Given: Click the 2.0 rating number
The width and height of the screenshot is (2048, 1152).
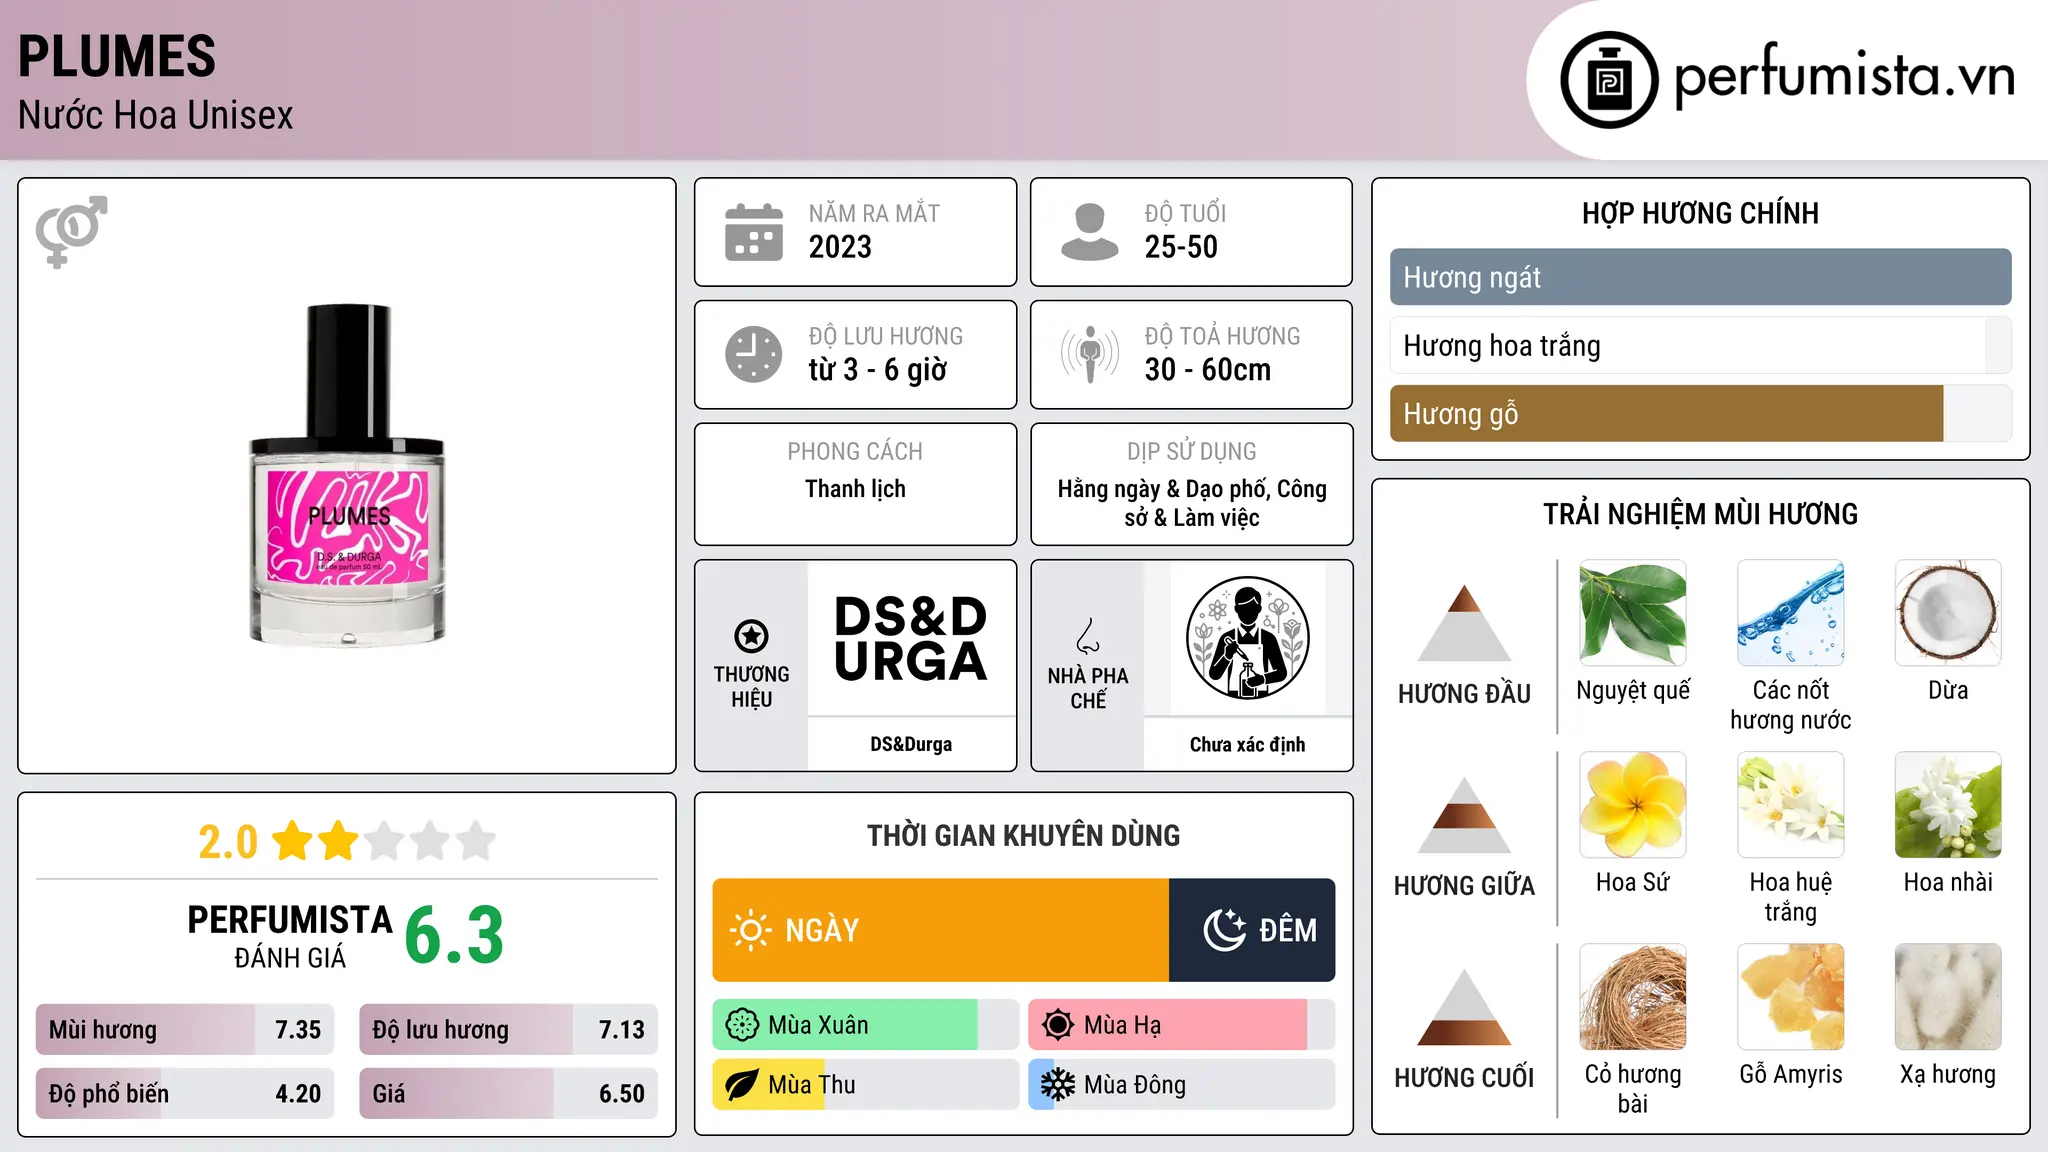Looking at the screenshot, I should (228, 842).
